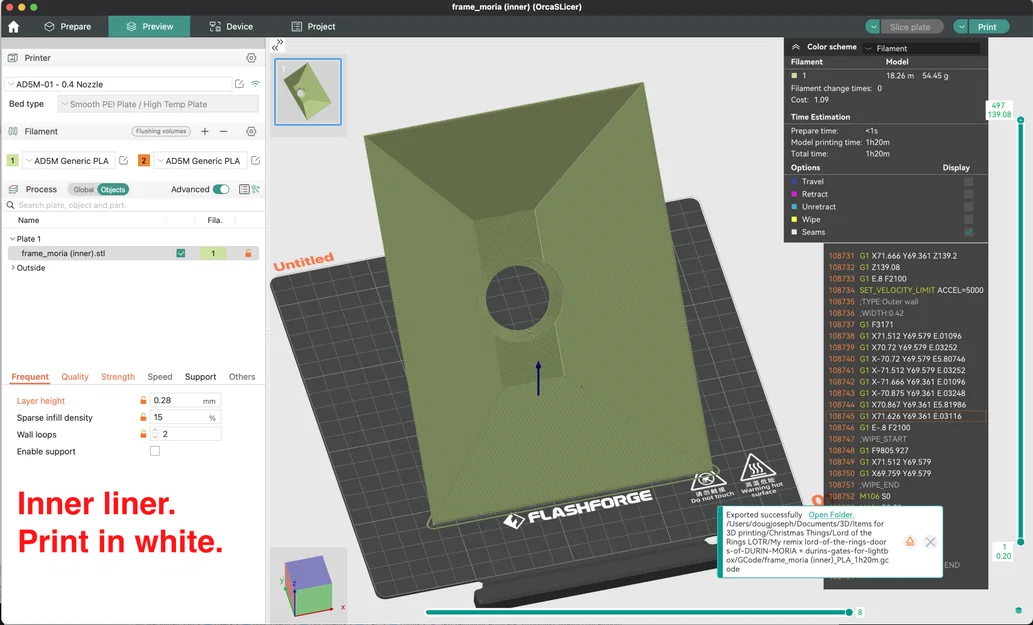Remove a filament with minus icon
This screenshot has height=625, width=1033.
tap(223, 132)
